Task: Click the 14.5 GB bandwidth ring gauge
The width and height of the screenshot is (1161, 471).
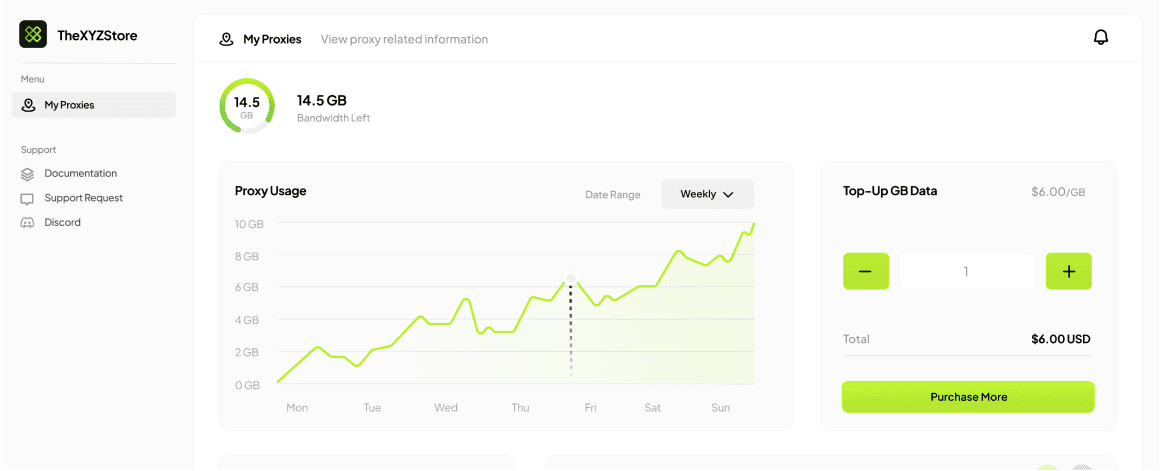Action: (x=246, y=106)
